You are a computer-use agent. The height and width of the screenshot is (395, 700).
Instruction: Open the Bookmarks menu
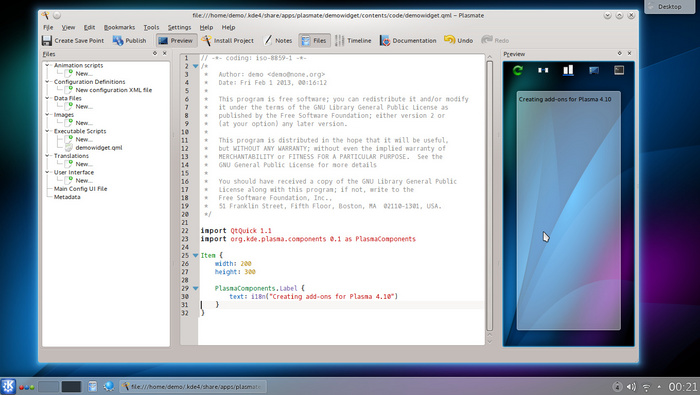coord(119,27)
